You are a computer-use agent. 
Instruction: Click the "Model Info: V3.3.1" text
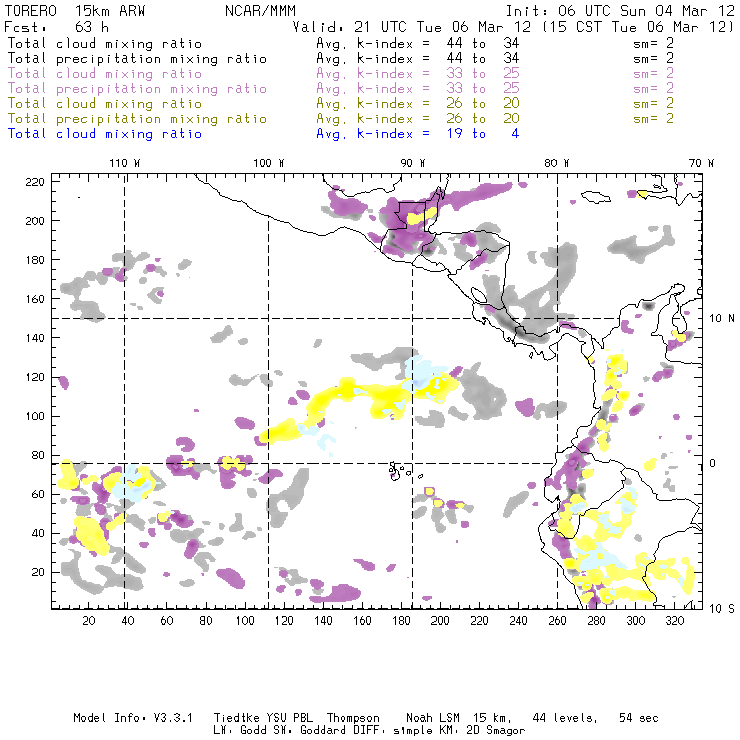coord(133,718)
